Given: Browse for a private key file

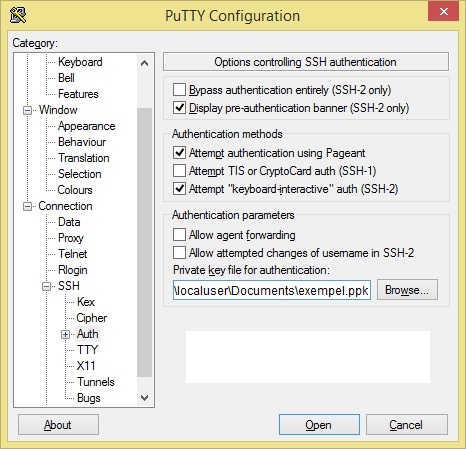Looking at the screenshot, I should click(407, 290).
